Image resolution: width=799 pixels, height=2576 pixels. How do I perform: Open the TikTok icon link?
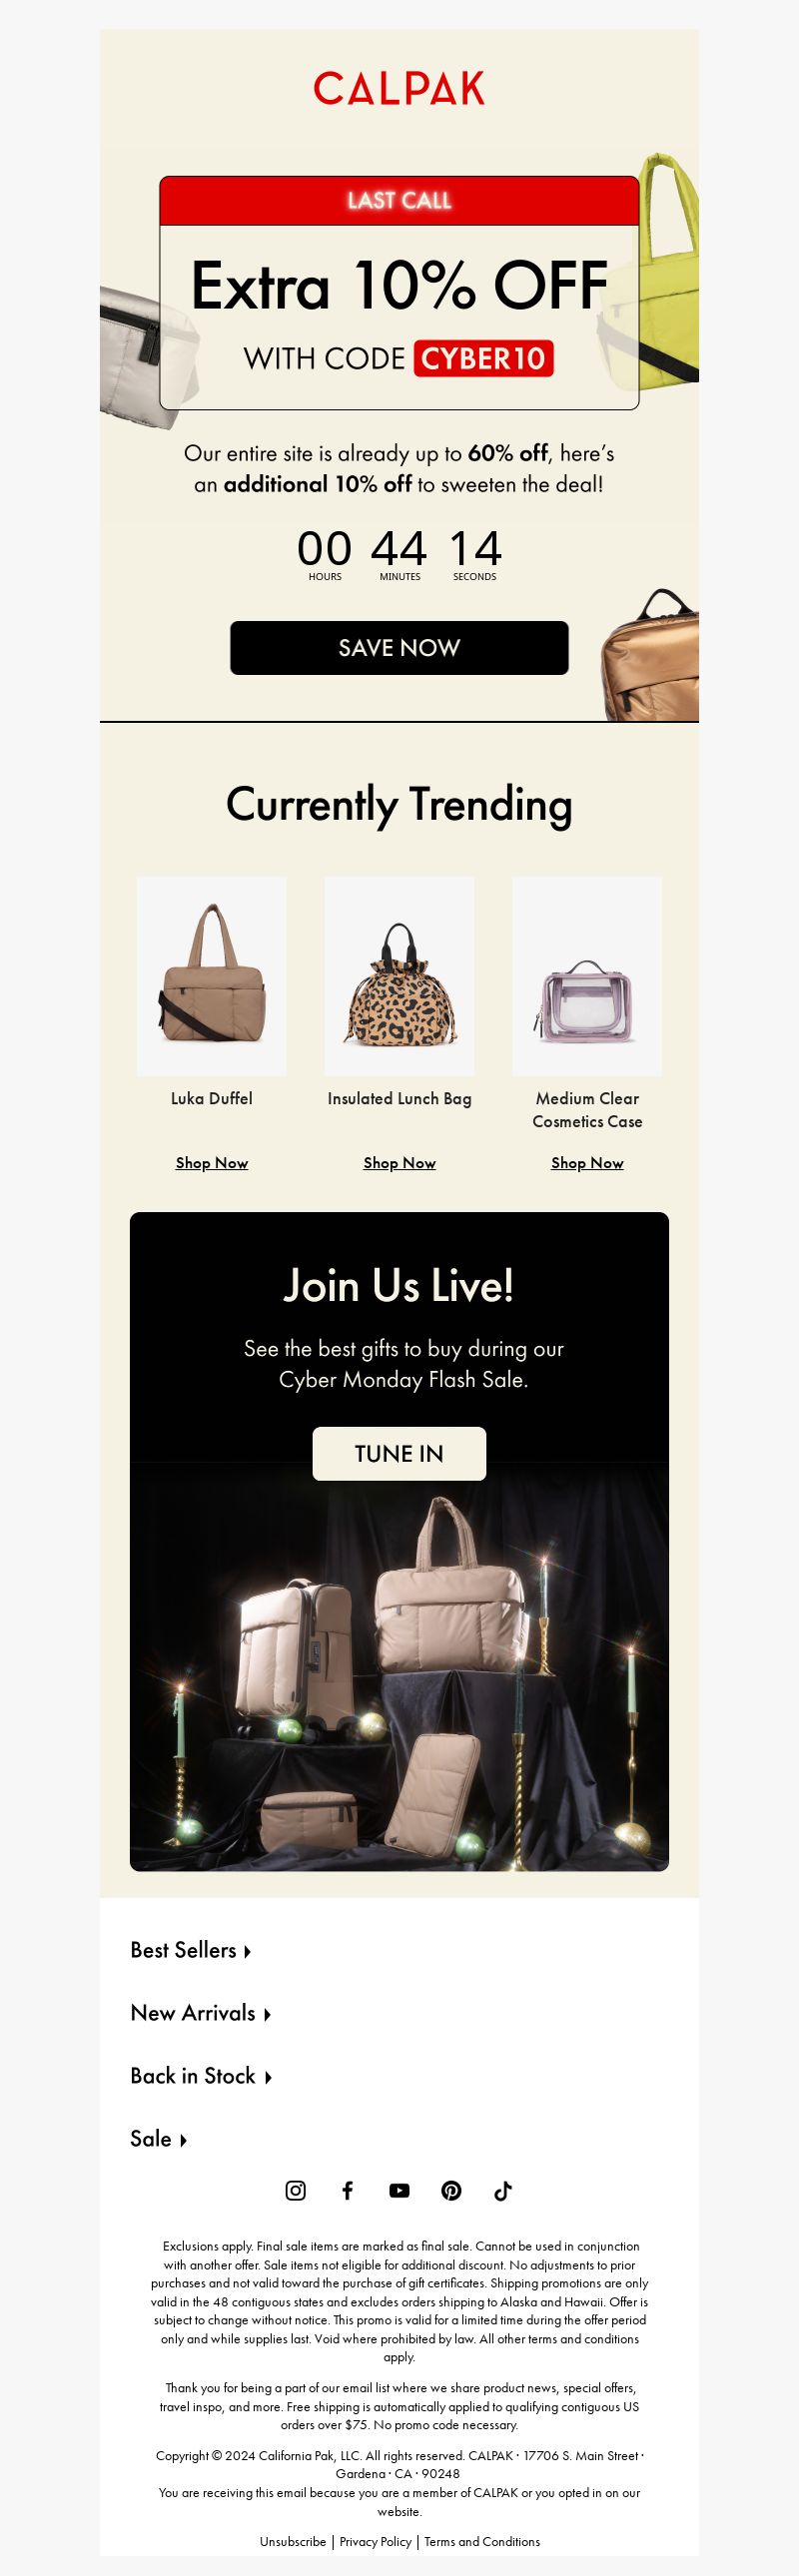pos(503,2190)
